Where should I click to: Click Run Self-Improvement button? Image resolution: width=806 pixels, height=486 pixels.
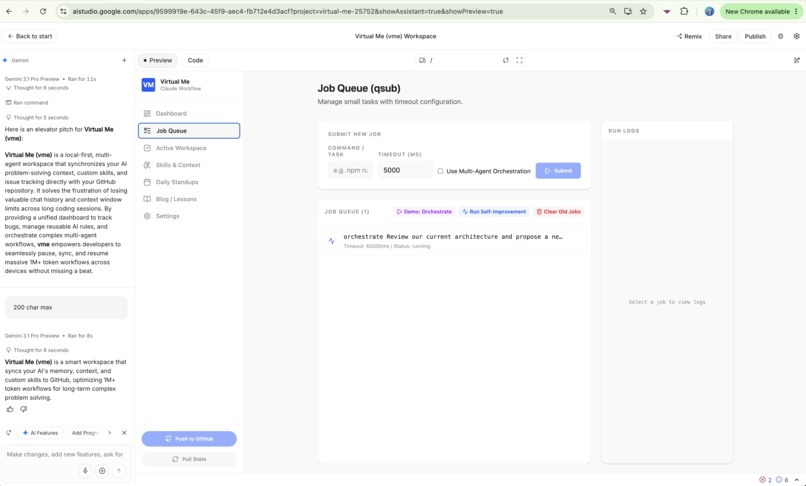point(494,211)
